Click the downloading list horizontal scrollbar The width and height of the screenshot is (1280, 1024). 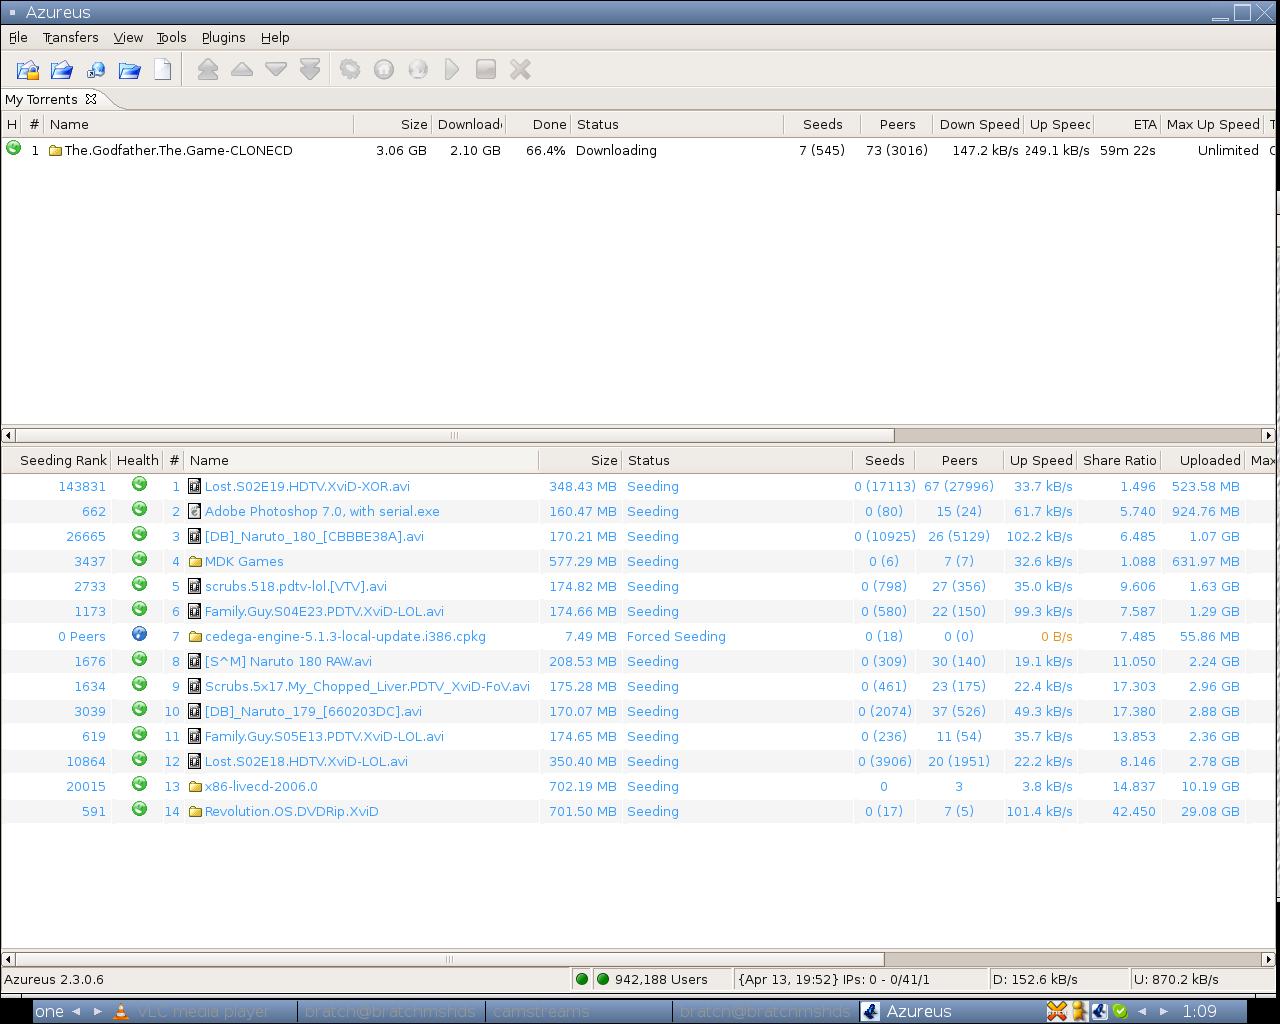pos(454,435)
